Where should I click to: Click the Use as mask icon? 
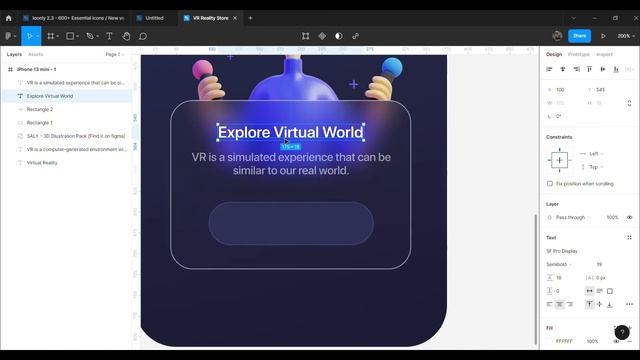tap(339, 36)
